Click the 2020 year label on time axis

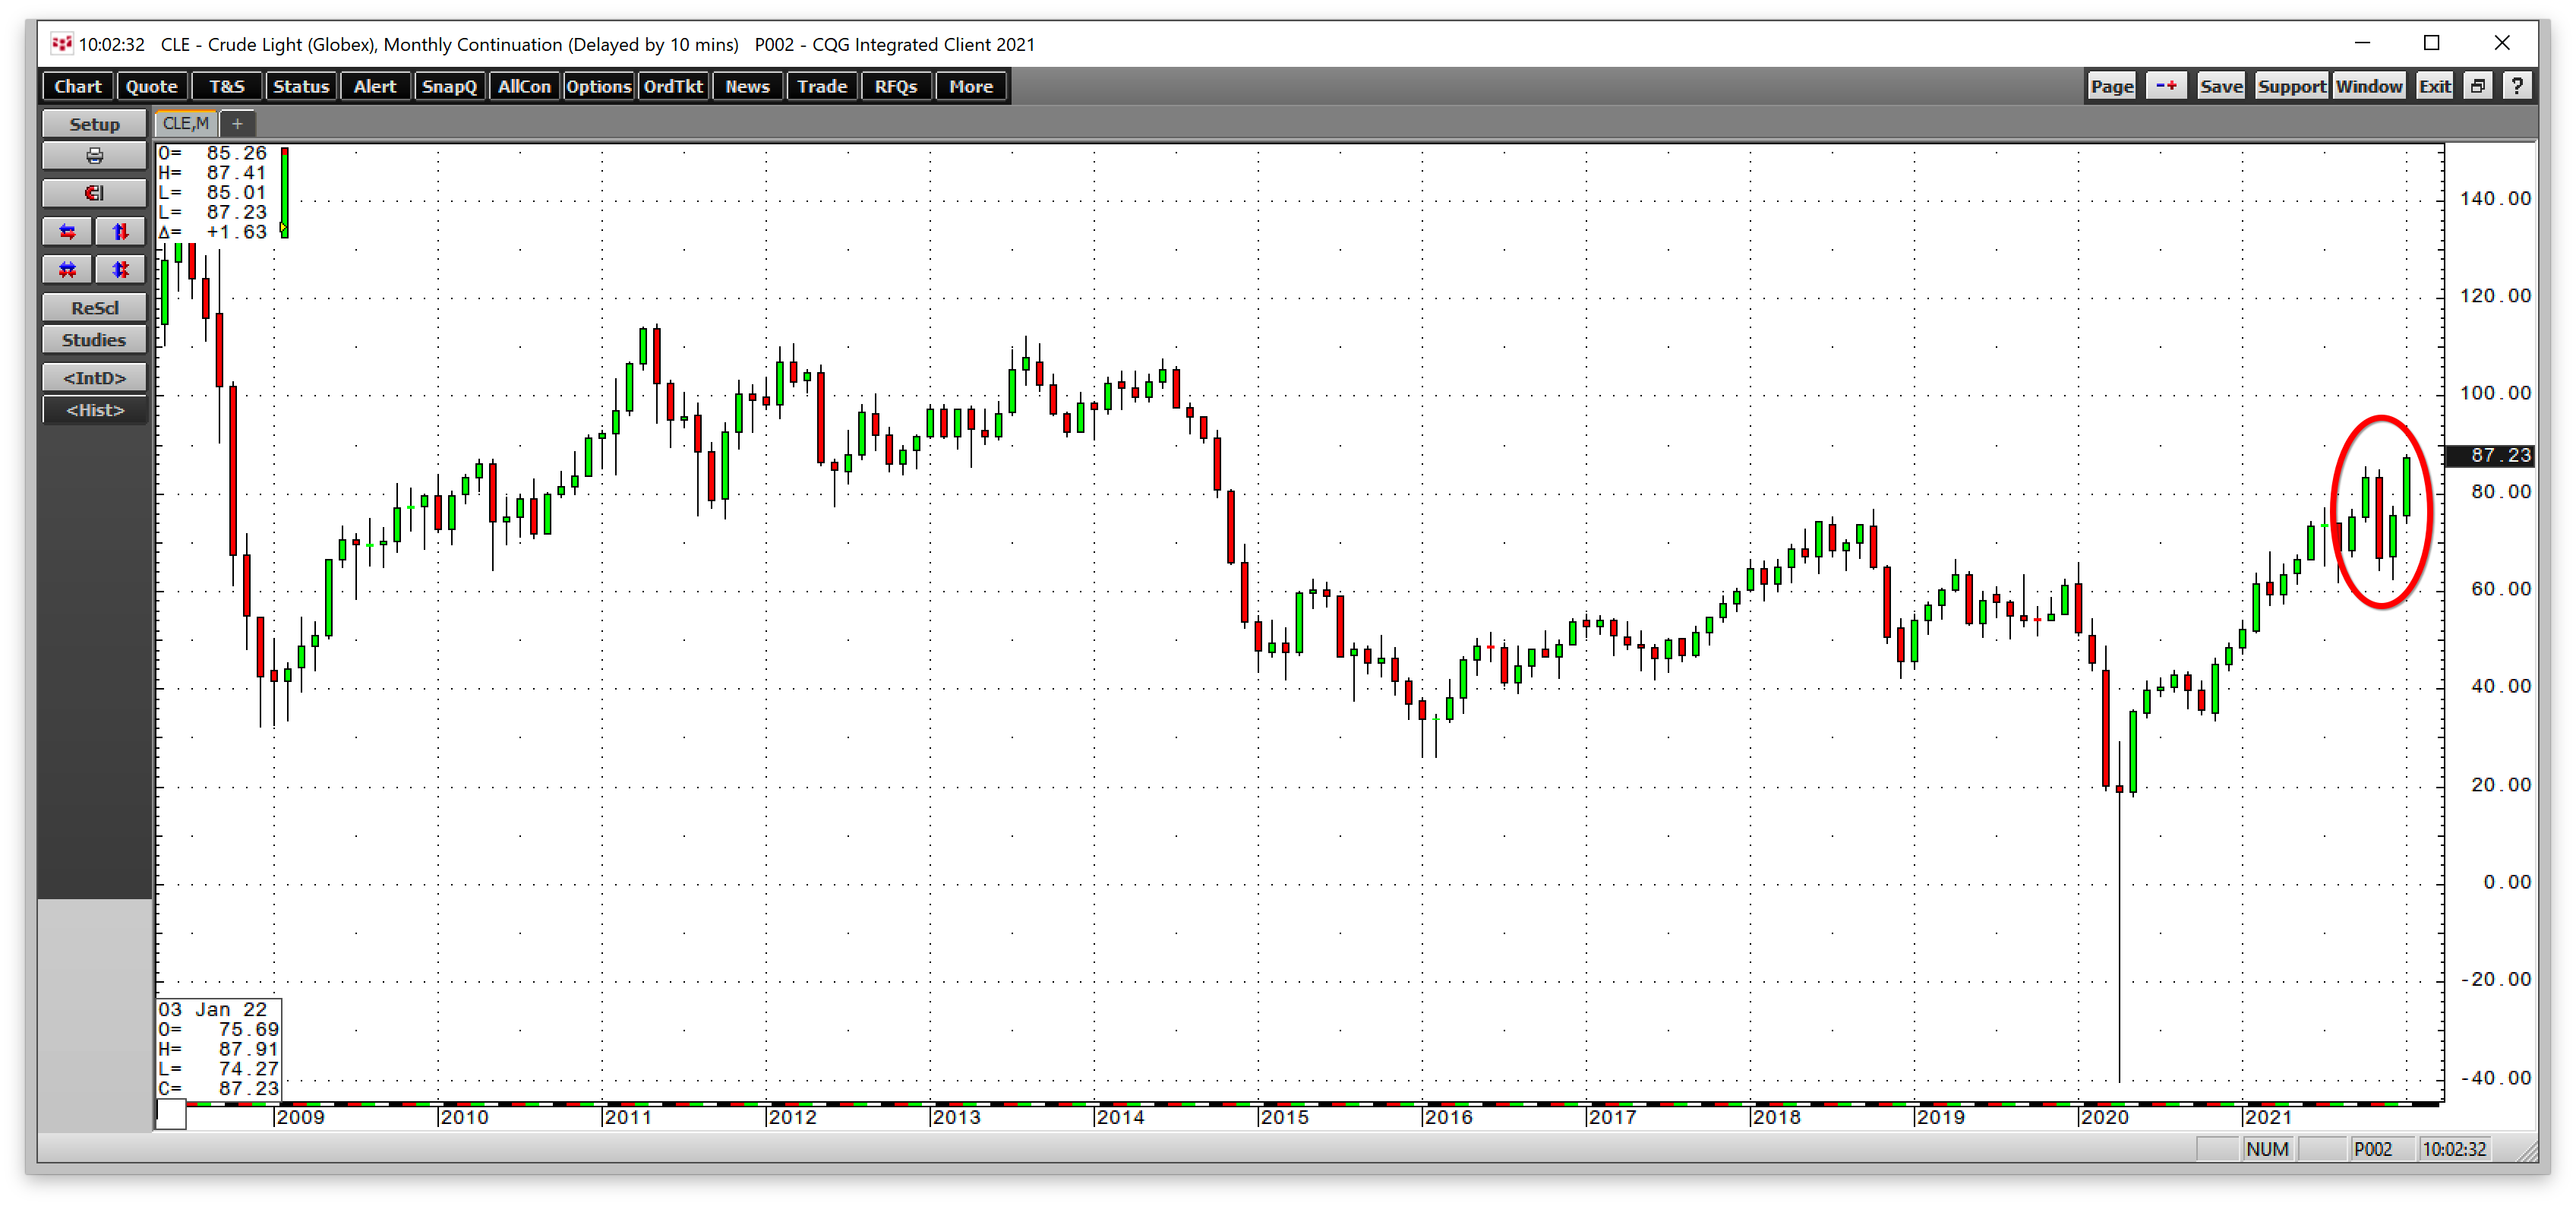[2104, 1117]
